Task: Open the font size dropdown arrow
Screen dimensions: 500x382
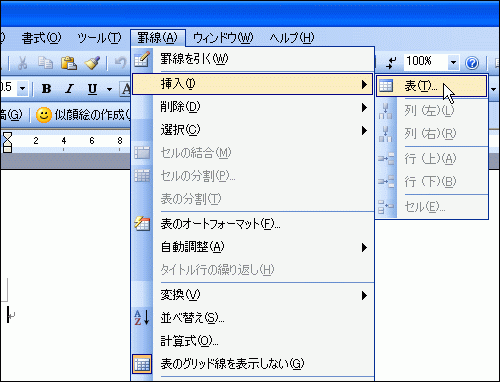Action: click(x=23, y=89)
